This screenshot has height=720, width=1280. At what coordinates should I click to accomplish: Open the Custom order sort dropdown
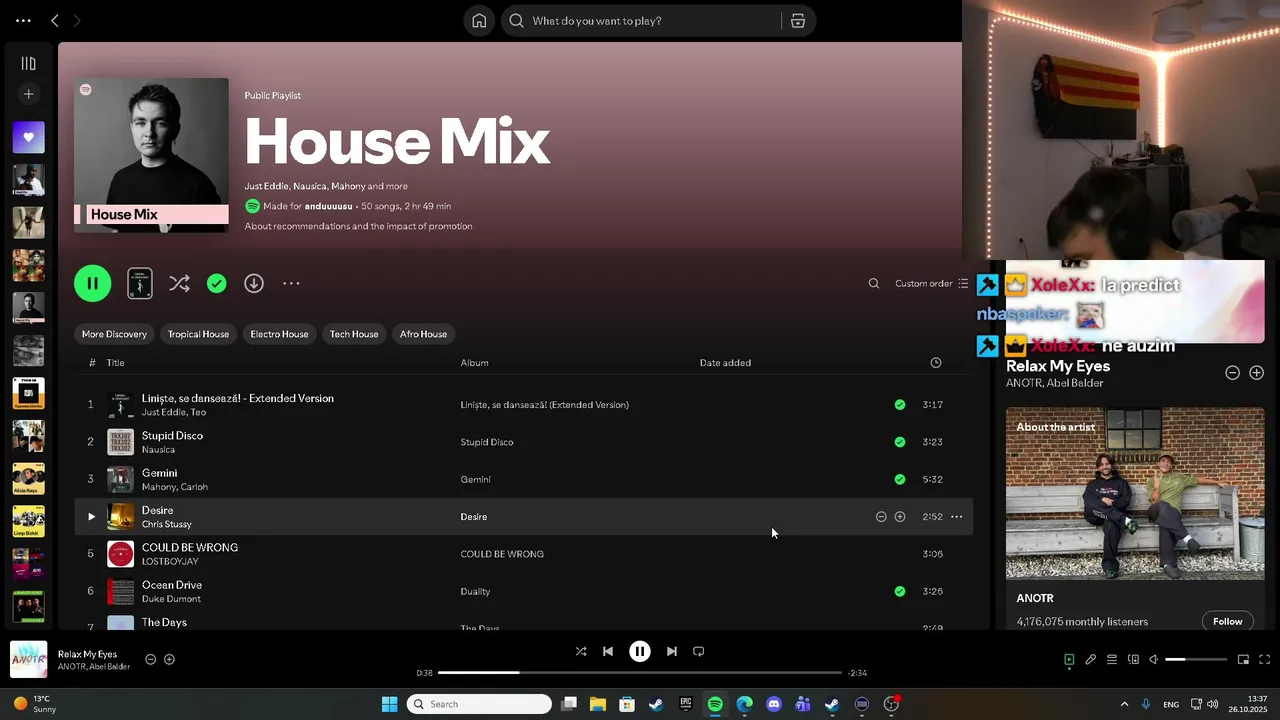click(x=932, y=283)
